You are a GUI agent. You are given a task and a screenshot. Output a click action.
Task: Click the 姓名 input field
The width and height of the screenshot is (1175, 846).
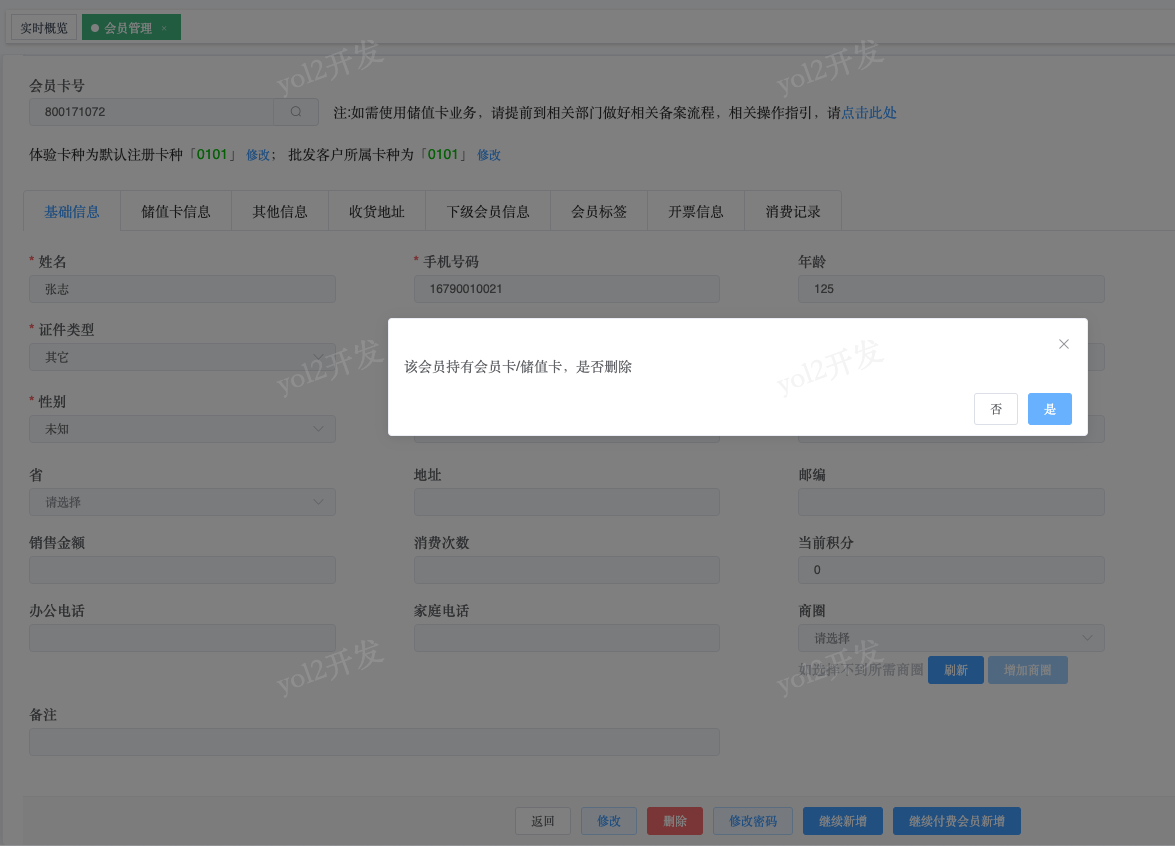click(x=182, y=288)
